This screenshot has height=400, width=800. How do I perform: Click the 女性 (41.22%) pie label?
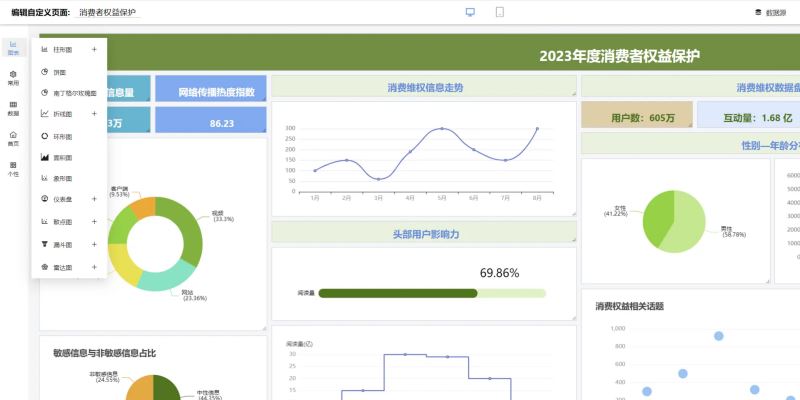click(x=615, y=211)
